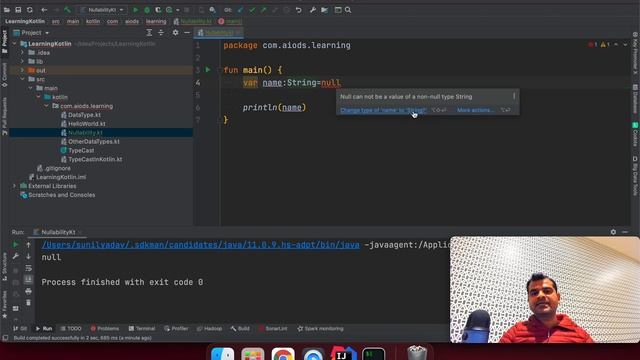Click the Open file toolbar icon
The image size is (640, 360).
[x=7, y=10]
